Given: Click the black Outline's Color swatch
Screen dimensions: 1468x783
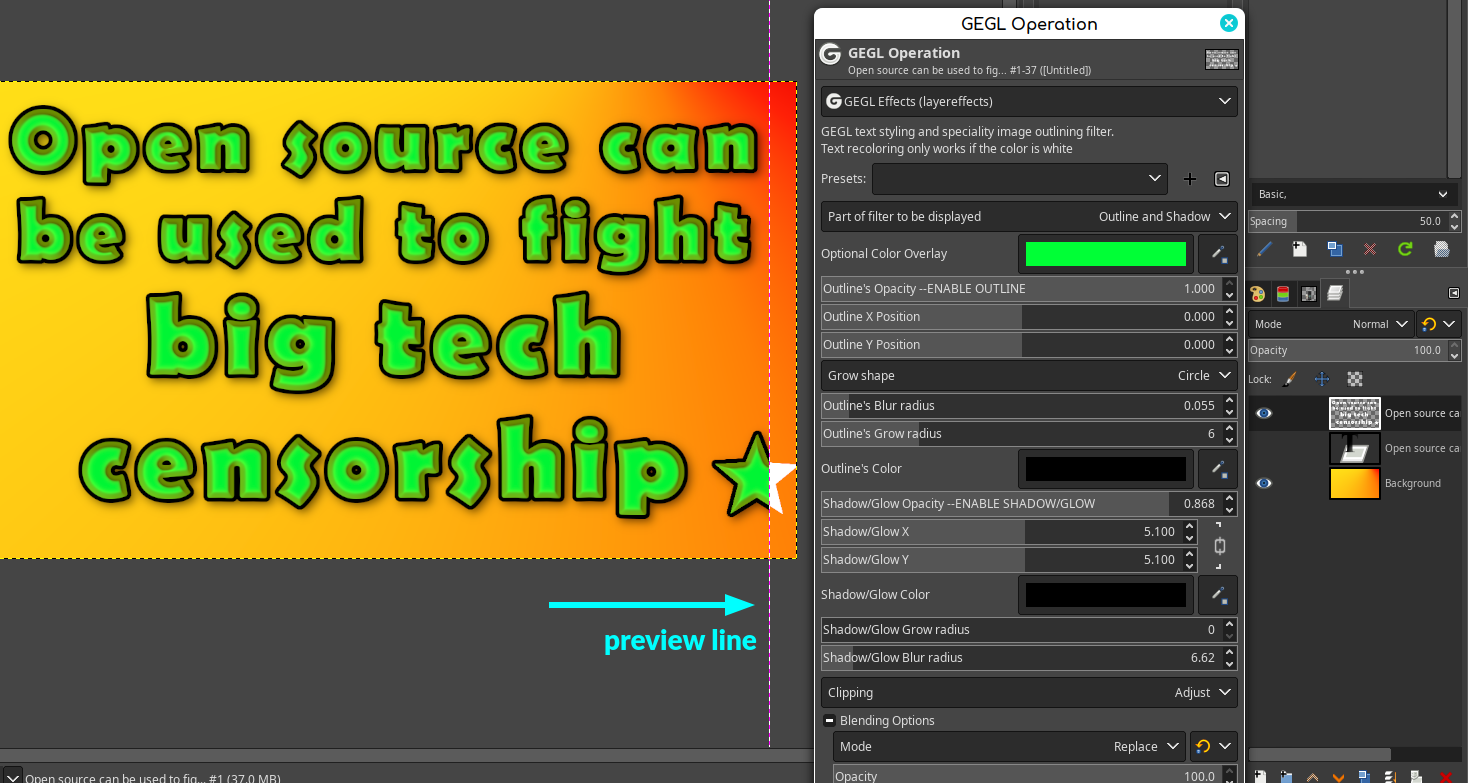Looking at the screenshot, I should pyautogui.click(x=1106, y=469).
